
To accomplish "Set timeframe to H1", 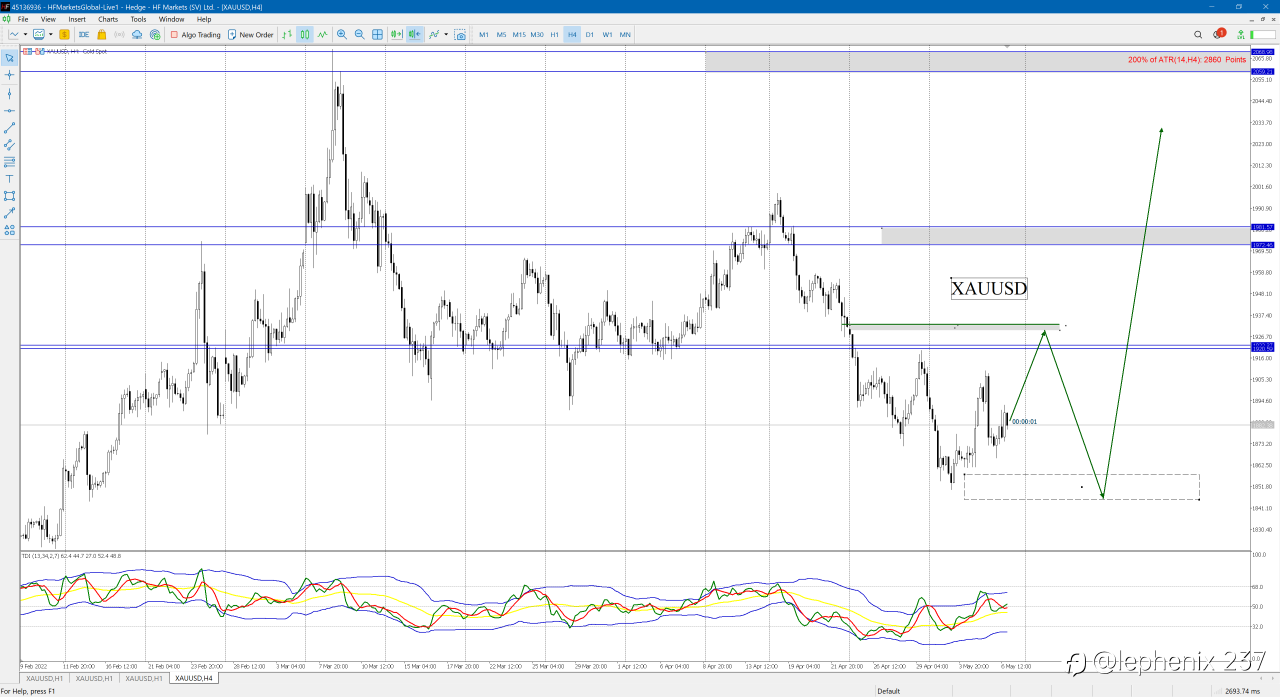I will (554, 34).
